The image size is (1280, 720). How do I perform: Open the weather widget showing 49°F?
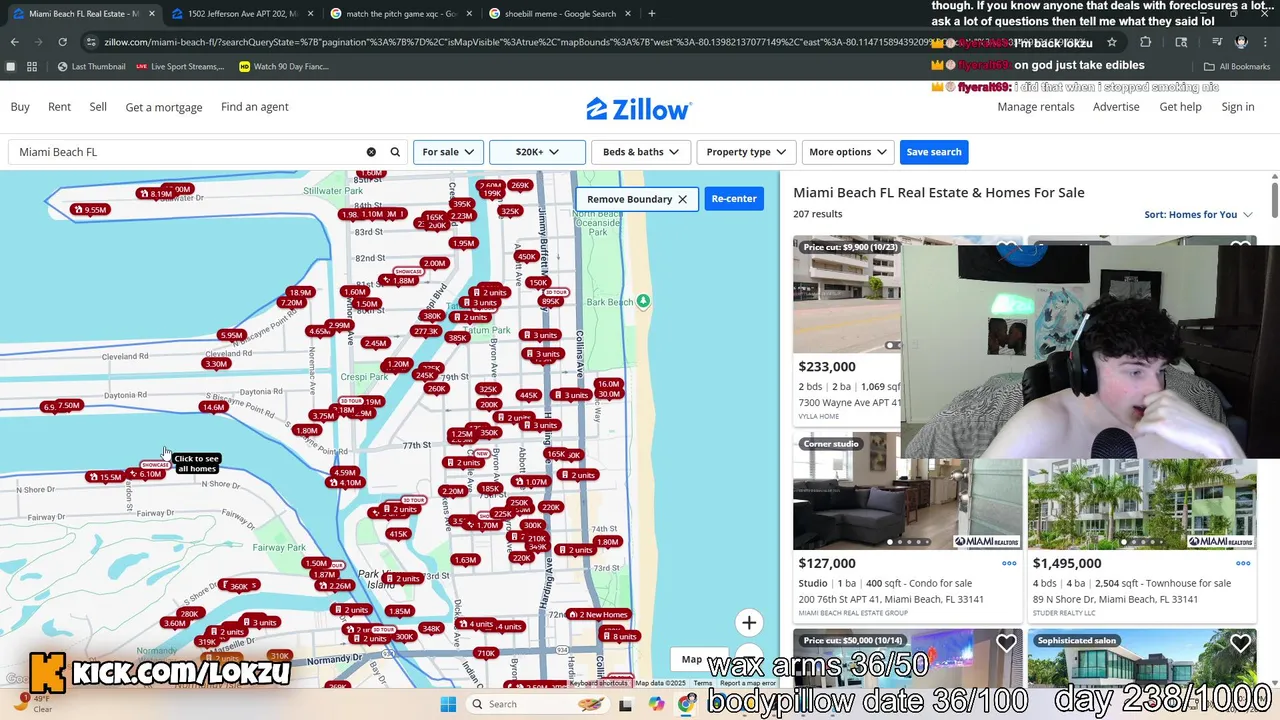coord(32,703)
